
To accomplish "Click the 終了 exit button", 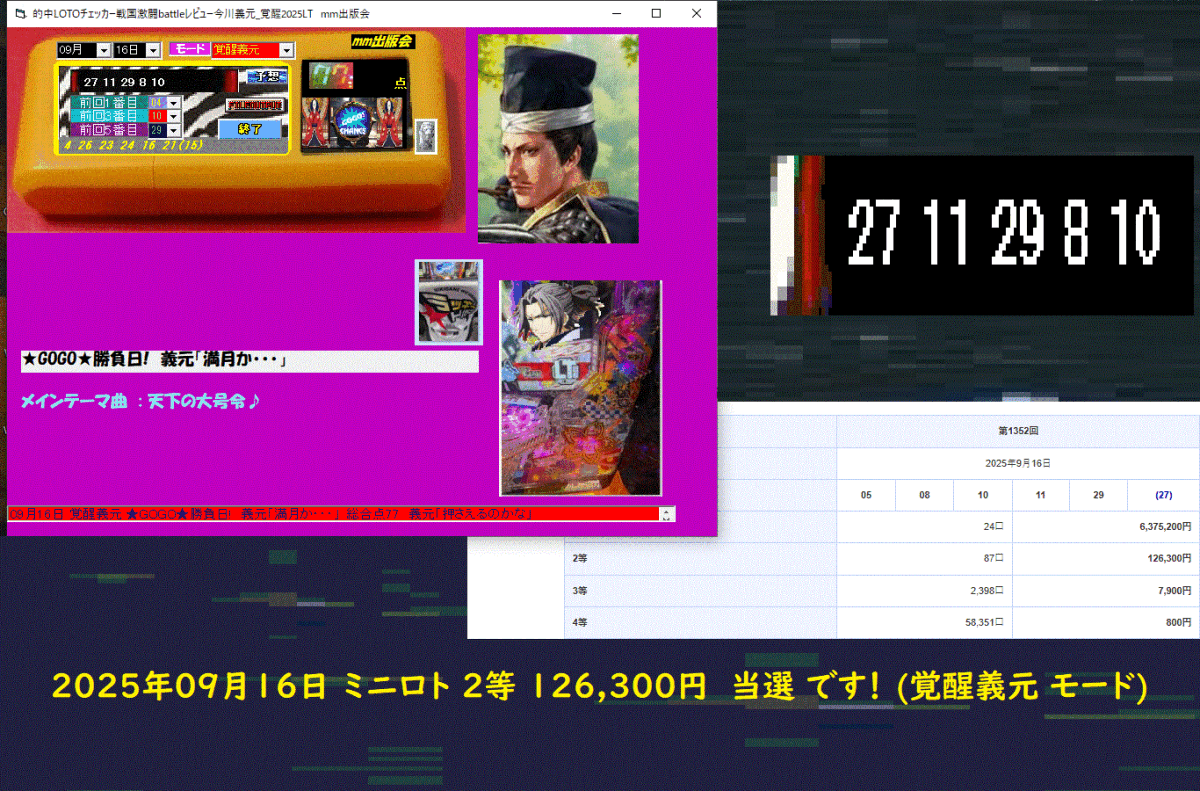I will tap(250, 129).
